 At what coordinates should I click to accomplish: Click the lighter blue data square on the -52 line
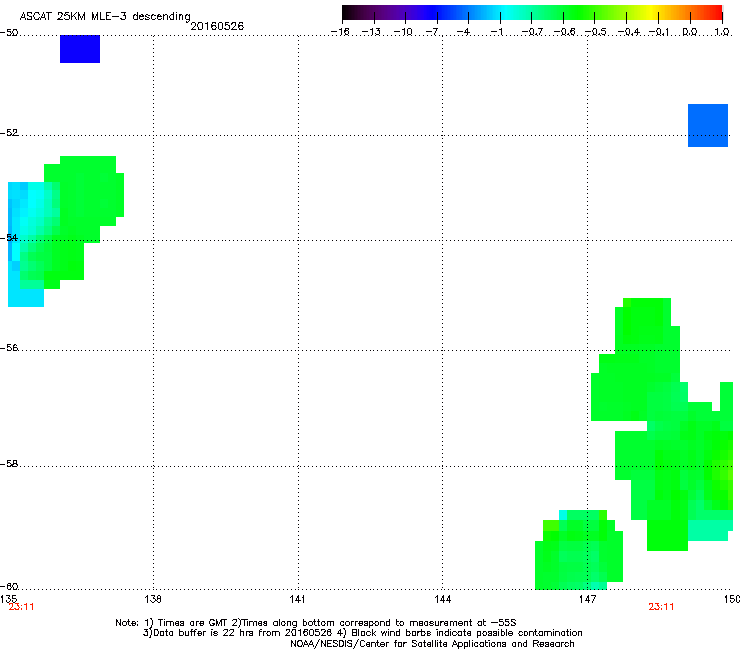pyautogui.click(x=708, y=126)
